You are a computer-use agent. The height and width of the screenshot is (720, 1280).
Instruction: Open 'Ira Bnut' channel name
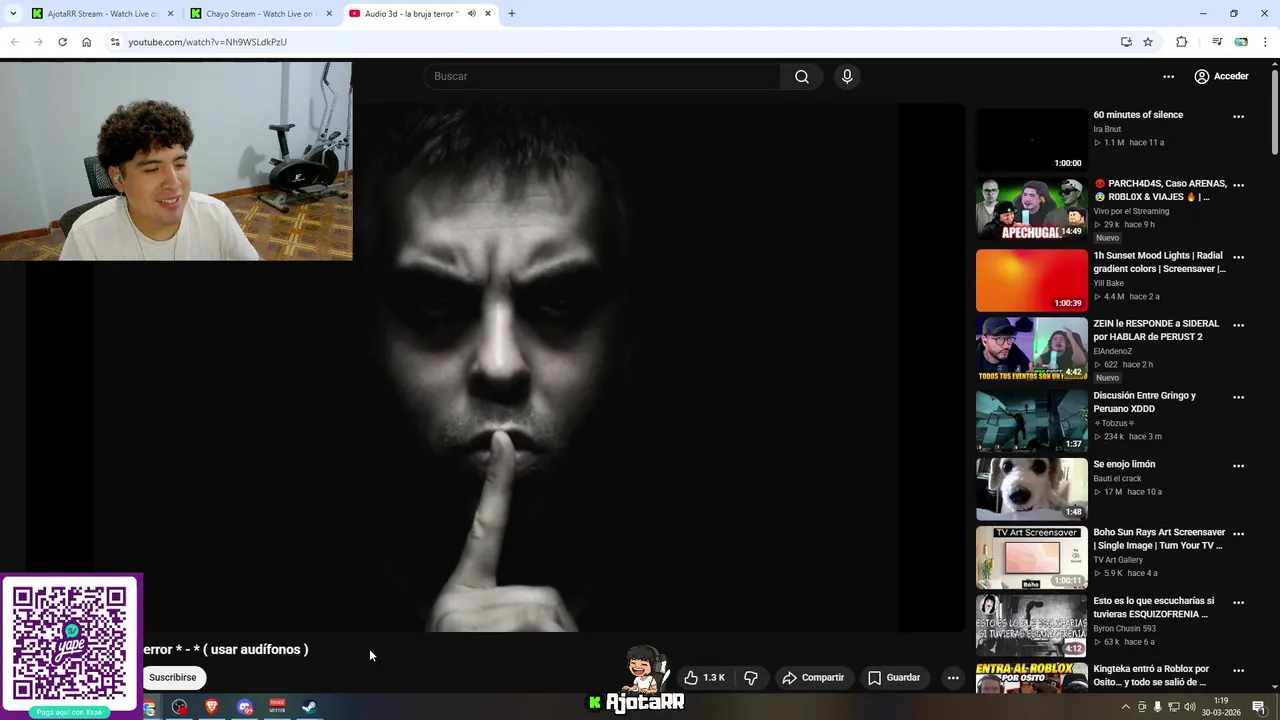coord(1107,129)
